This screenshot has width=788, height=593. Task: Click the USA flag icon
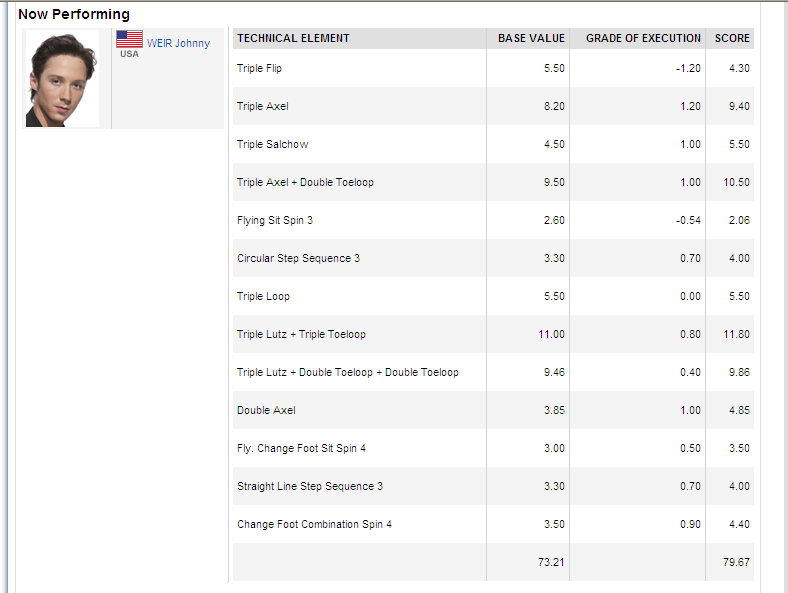[x=129, y=39]
